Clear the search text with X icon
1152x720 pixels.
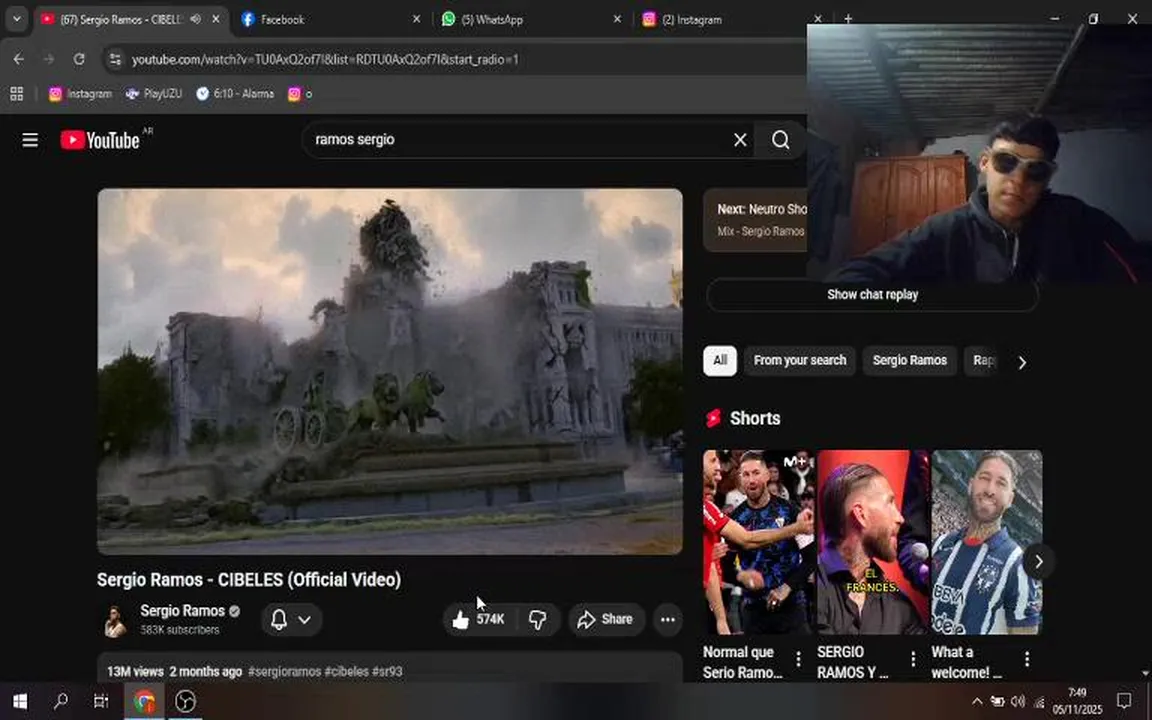point(740,140)
